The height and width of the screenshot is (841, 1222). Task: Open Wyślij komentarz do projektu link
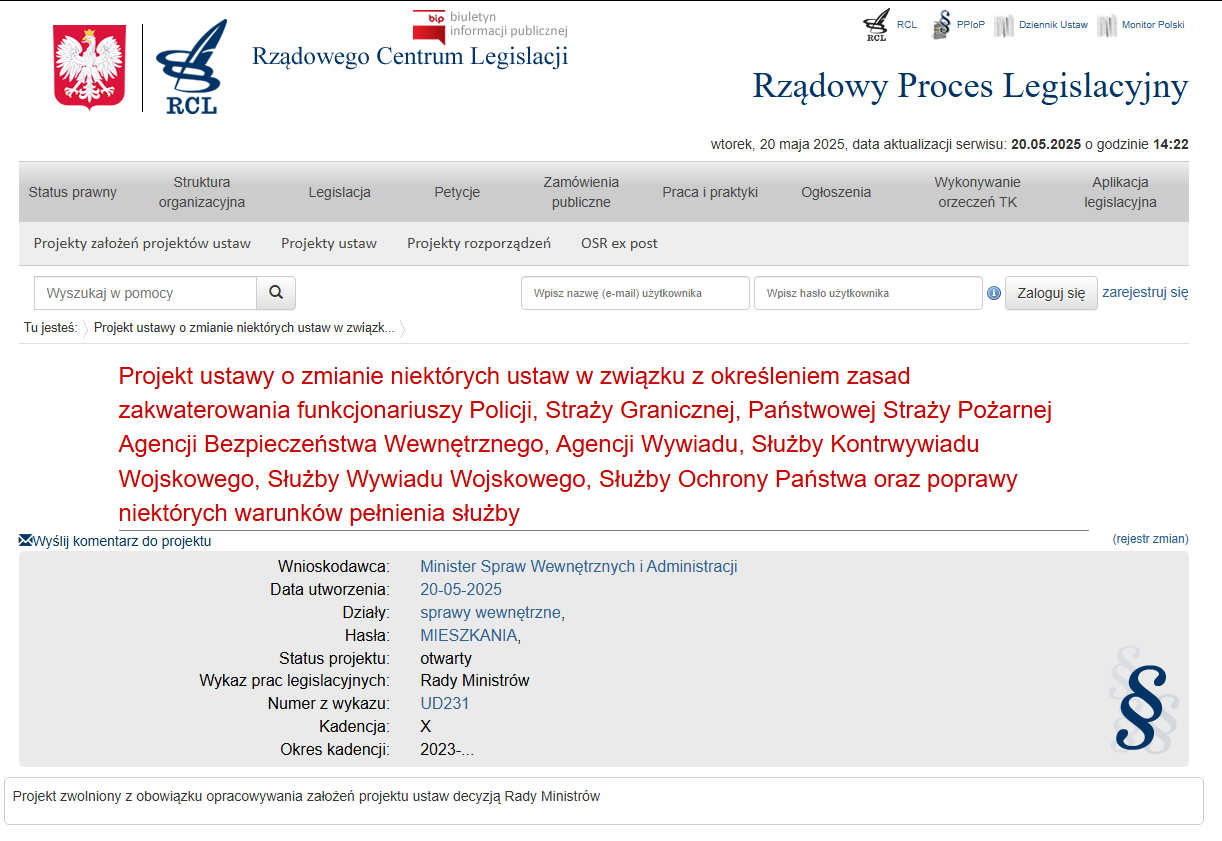(122, 541)
